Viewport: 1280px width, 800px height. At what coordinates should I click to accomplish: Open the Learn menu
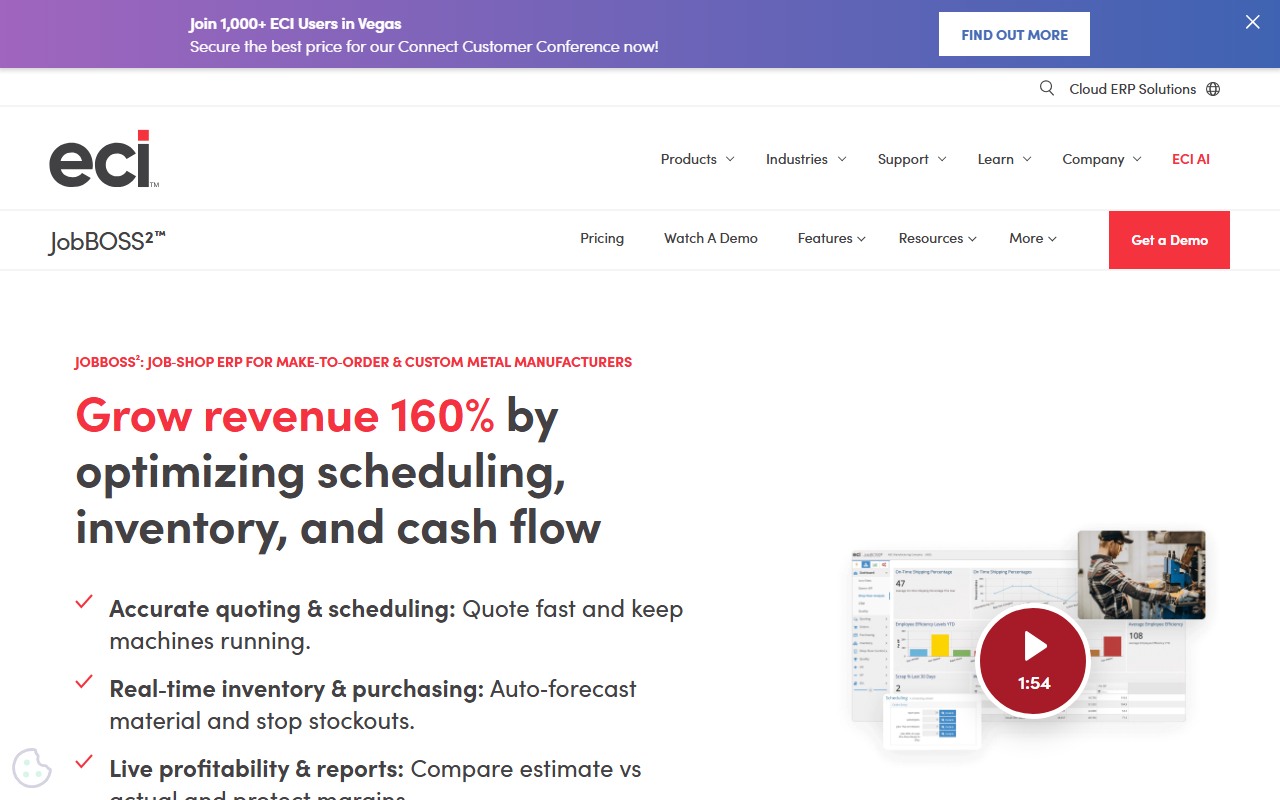[996, 159]
